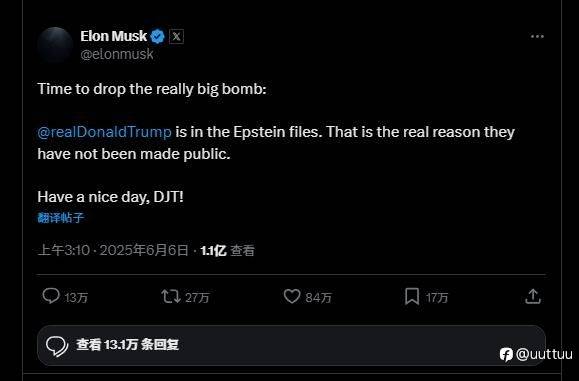The image size is (579, 381).
Task: Click the 1.1亿 查看 view count
Action: [227, 251]
